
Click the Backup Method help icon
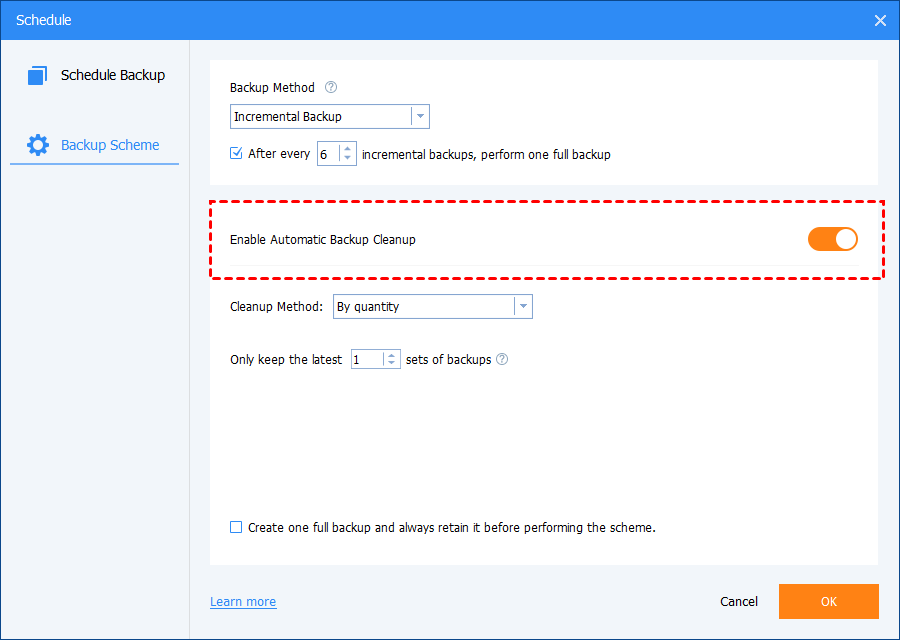331,88
